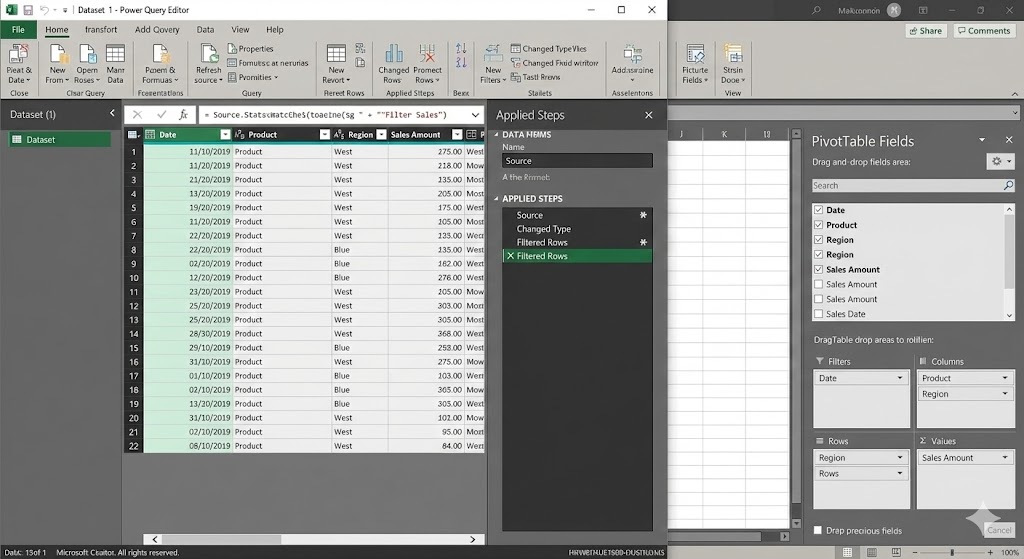Viewport: 1024px width, 559px height.
Task: Uncheck the Product field checkbox
Action: coord(819,225)
